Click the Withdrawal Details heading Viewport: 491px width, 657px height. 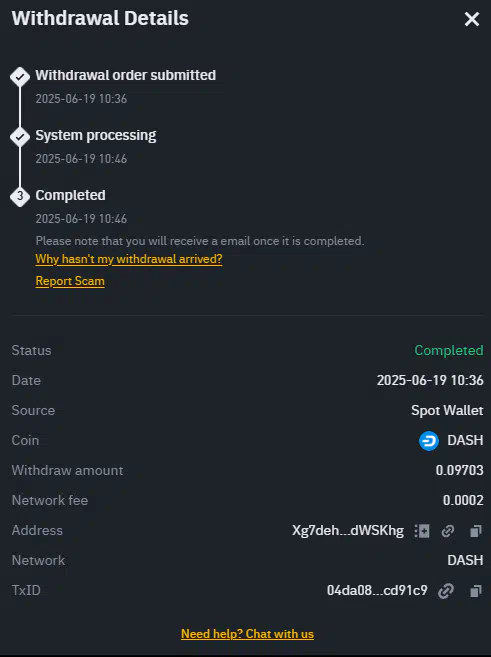[100, 18]
